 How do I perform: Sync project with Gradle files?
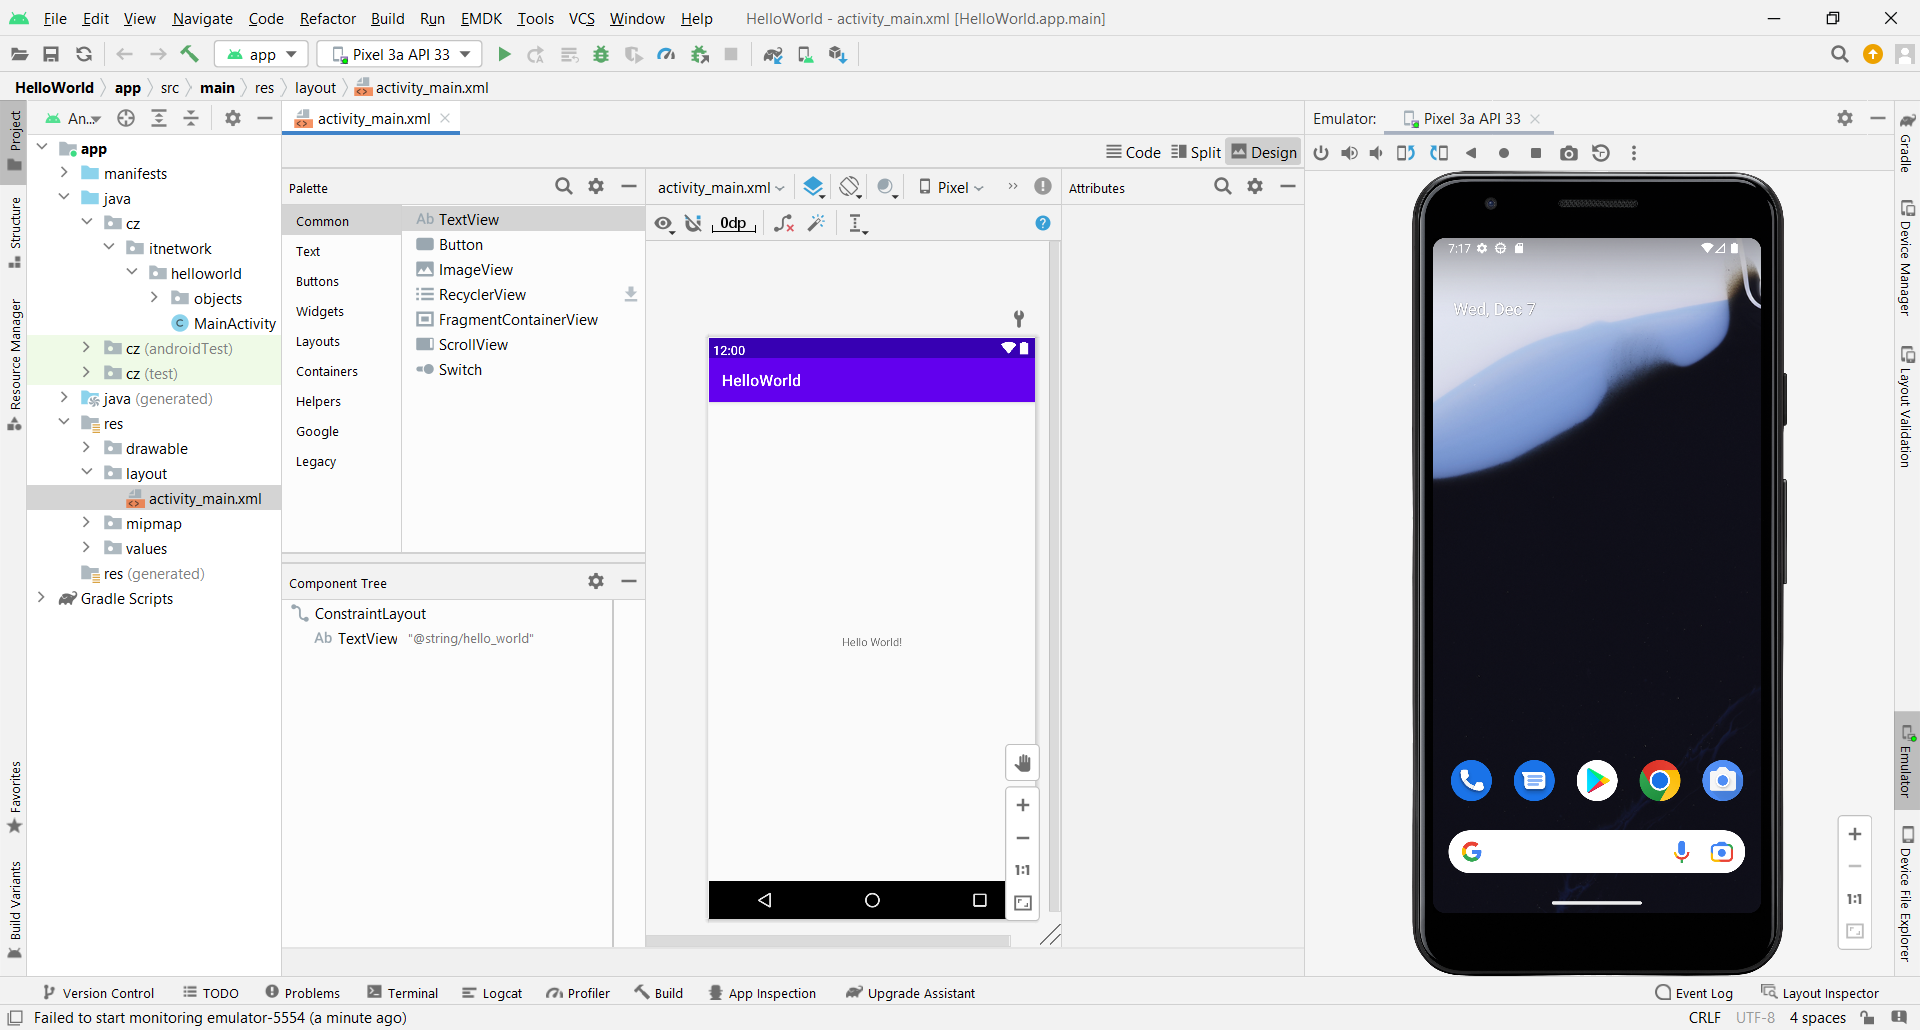tap(772, 54)
